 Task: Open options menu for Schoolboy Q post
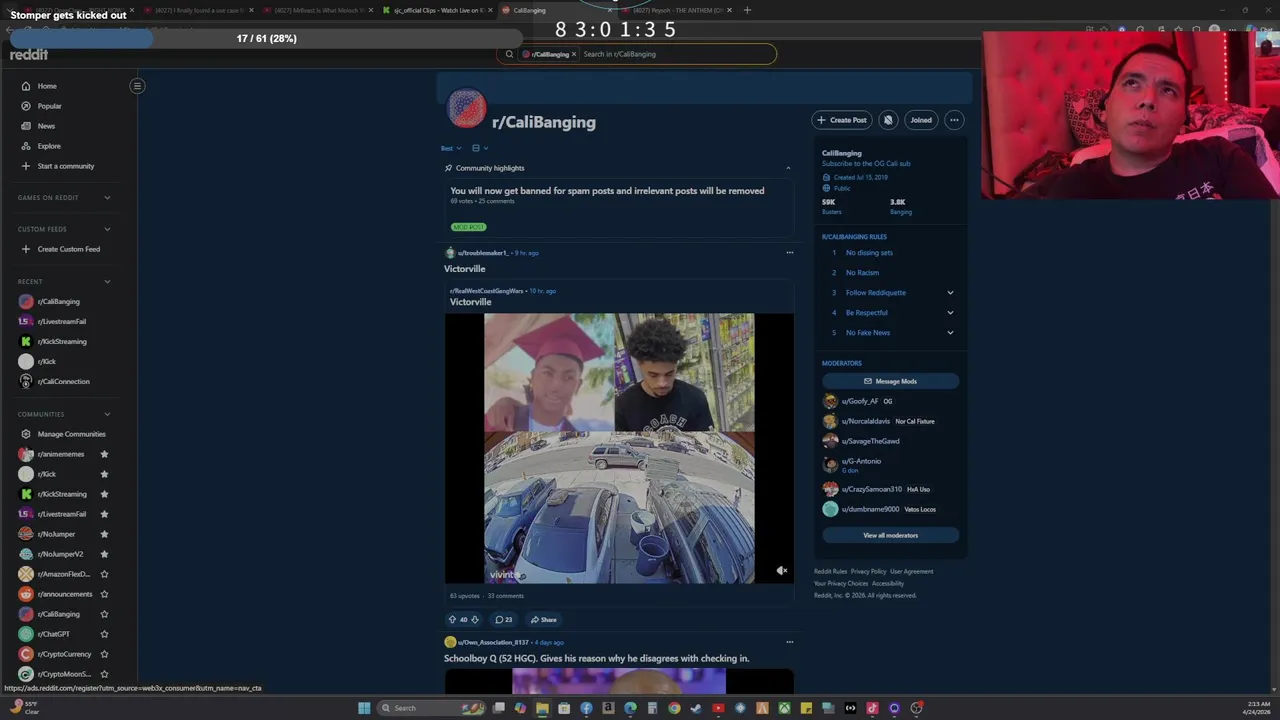pyautogui.click(x=789, y=642)
